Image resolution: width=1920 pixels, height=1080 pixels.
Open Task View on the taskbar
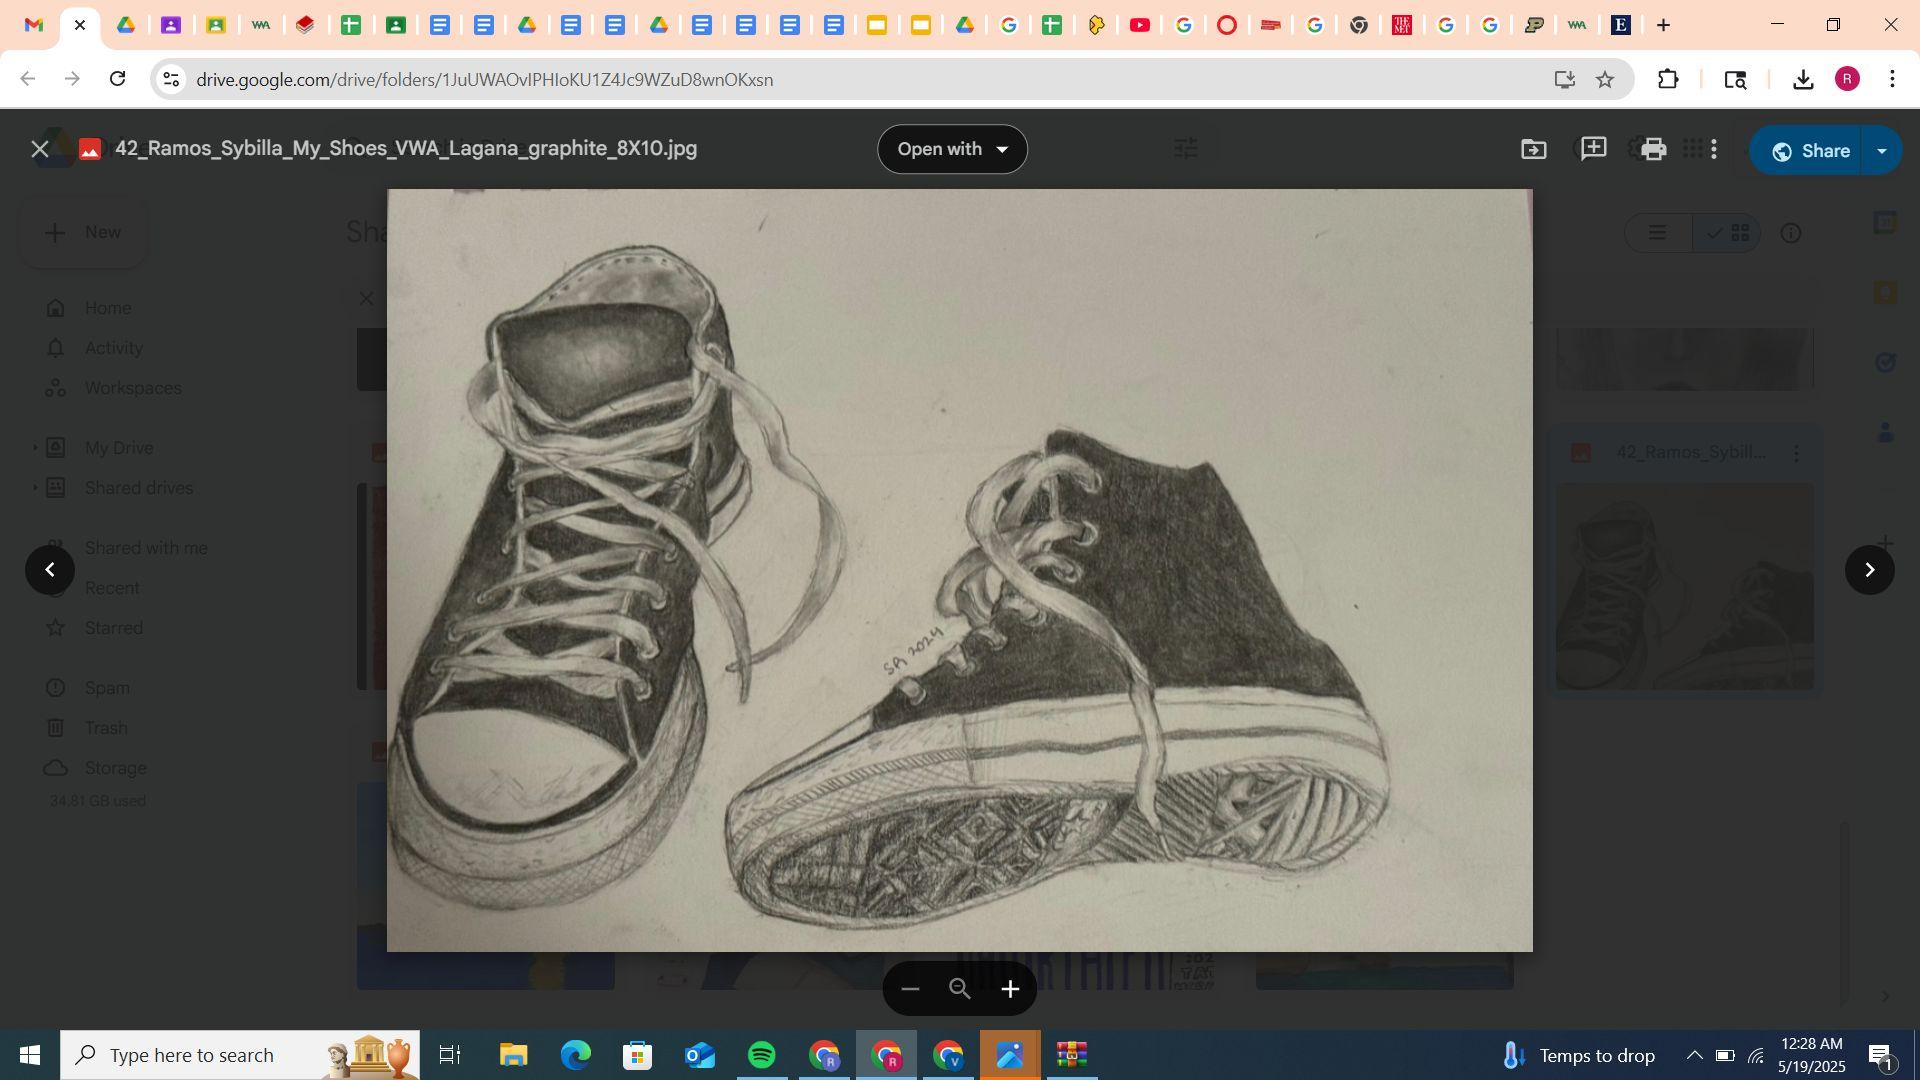[450, 1055]
